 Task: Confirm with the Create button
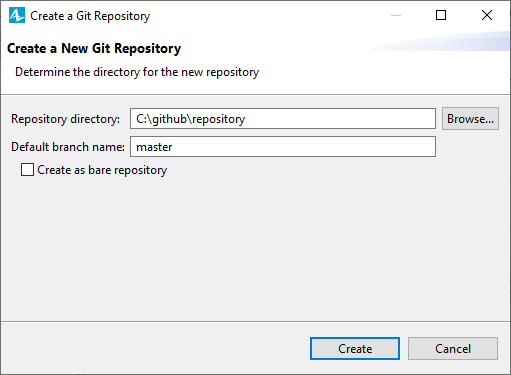pyautogui.click(x=355, y=349)
